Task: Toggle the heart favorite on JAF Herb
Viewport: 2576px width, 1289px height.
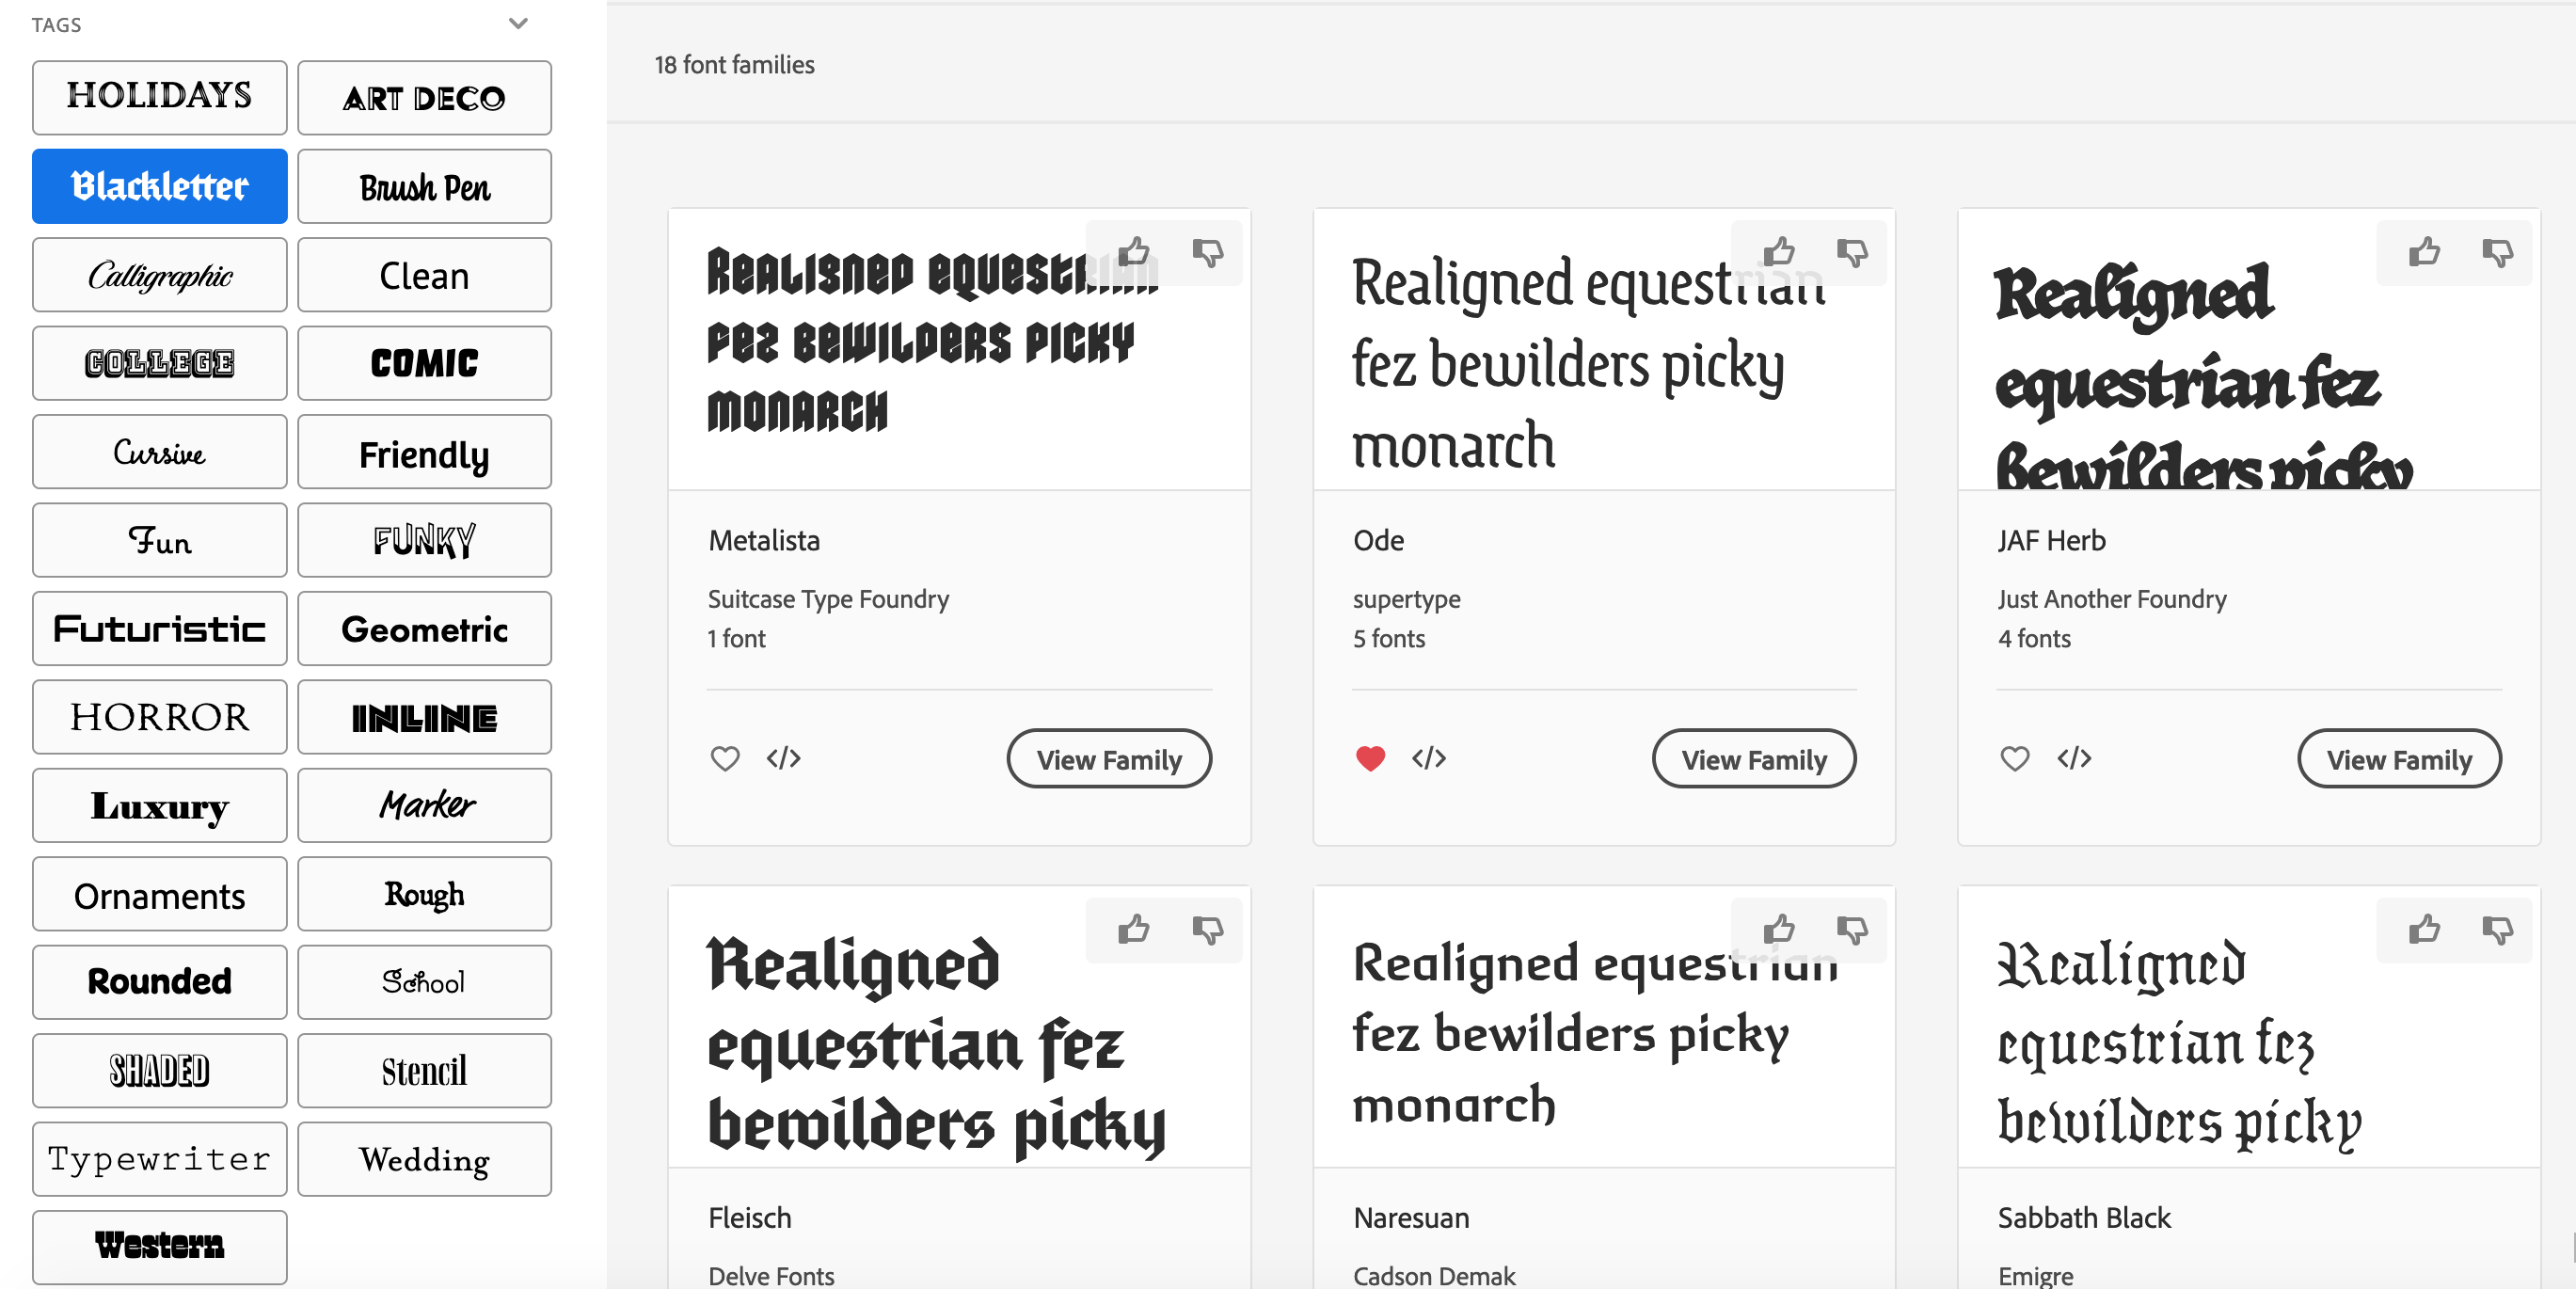Action: pyautogui.click(x=2013, y=758)
